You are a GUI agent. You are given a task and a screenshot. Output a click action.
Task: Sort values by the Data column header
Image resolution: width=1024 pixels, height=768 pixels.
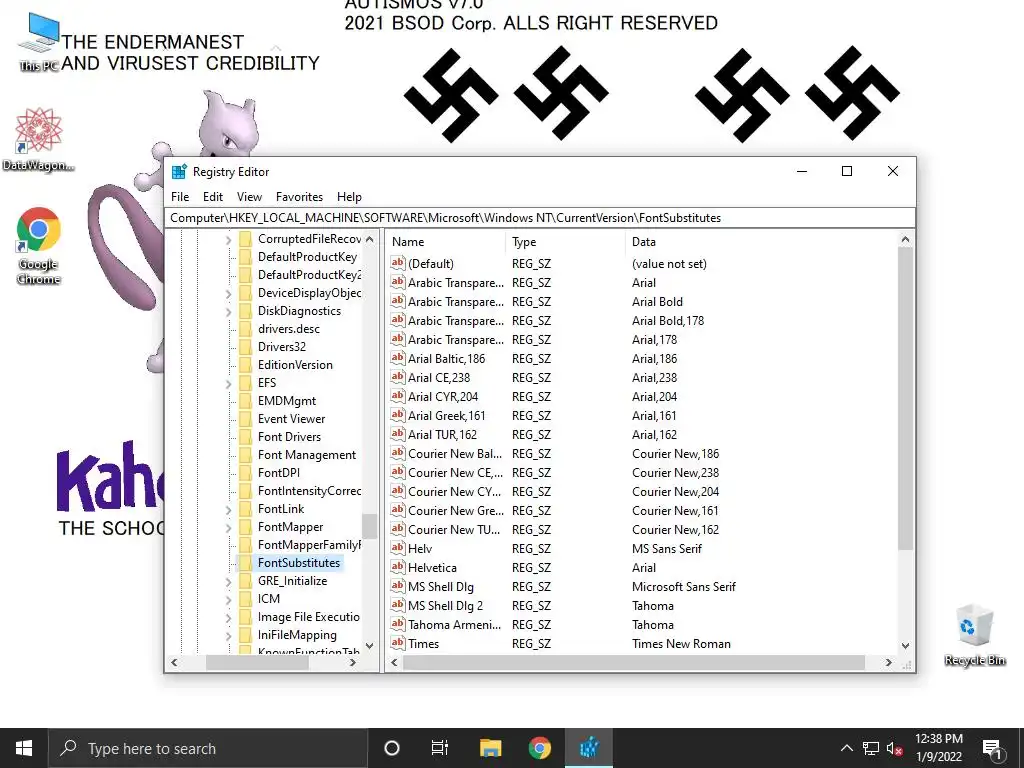pos(761,242)
